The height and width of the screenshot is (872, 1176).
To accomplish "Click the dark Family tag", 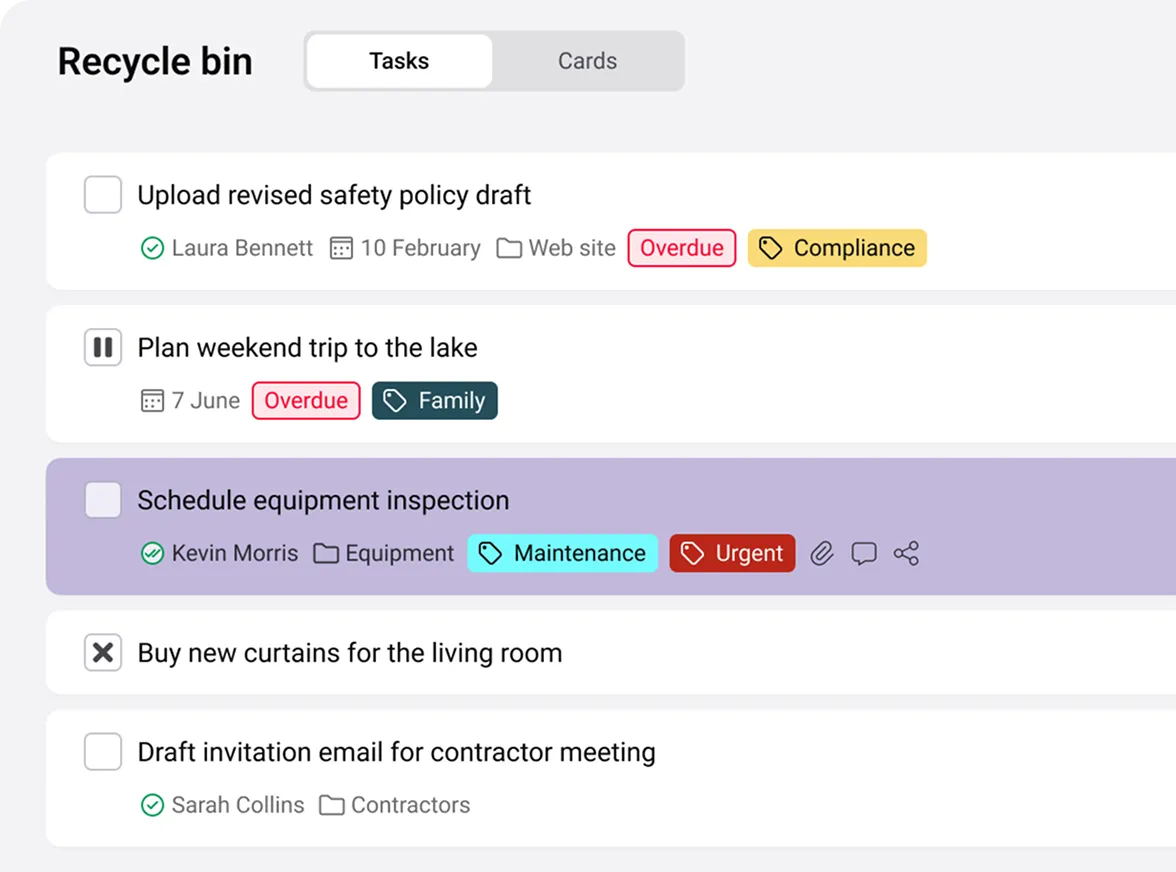I will click(434, 401).
